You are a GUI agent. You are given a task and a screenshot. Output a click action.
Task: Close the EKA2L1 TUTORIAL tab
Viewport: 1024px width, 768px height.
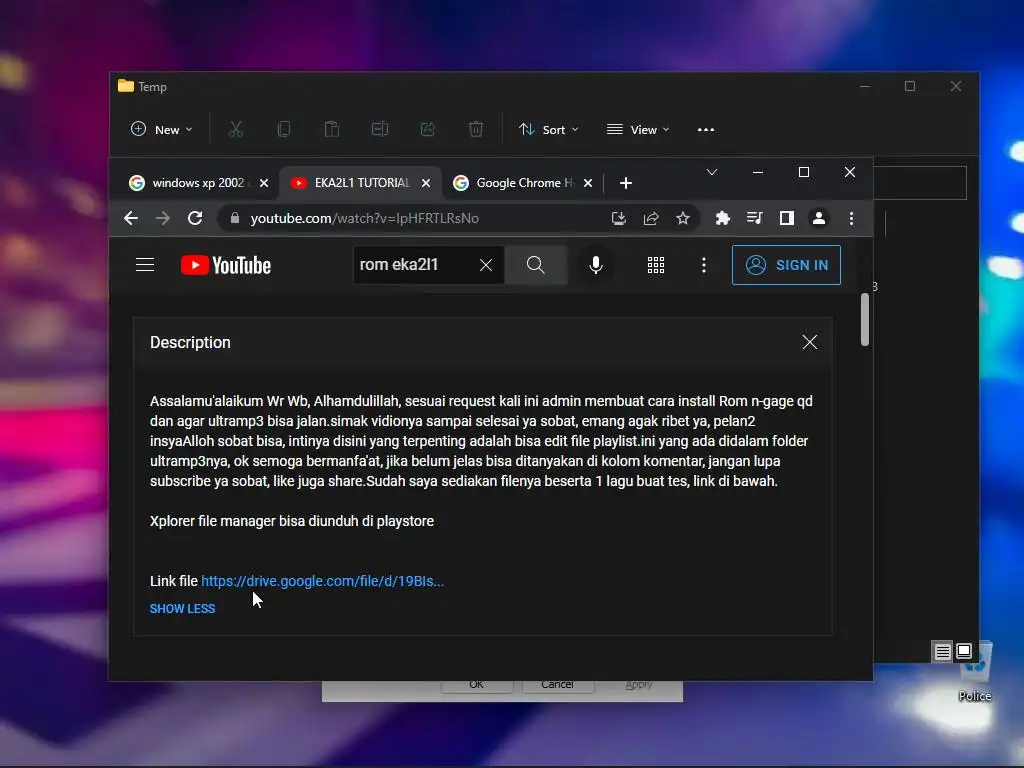426,183
